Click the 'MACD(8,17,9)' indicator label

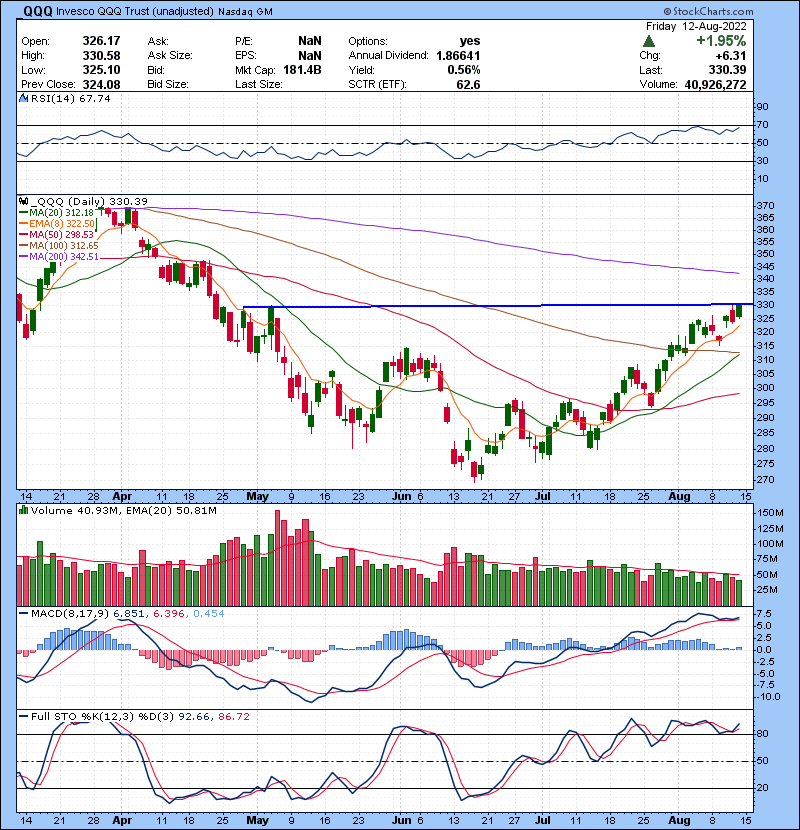pyautogui.click(x=70, y=614)
